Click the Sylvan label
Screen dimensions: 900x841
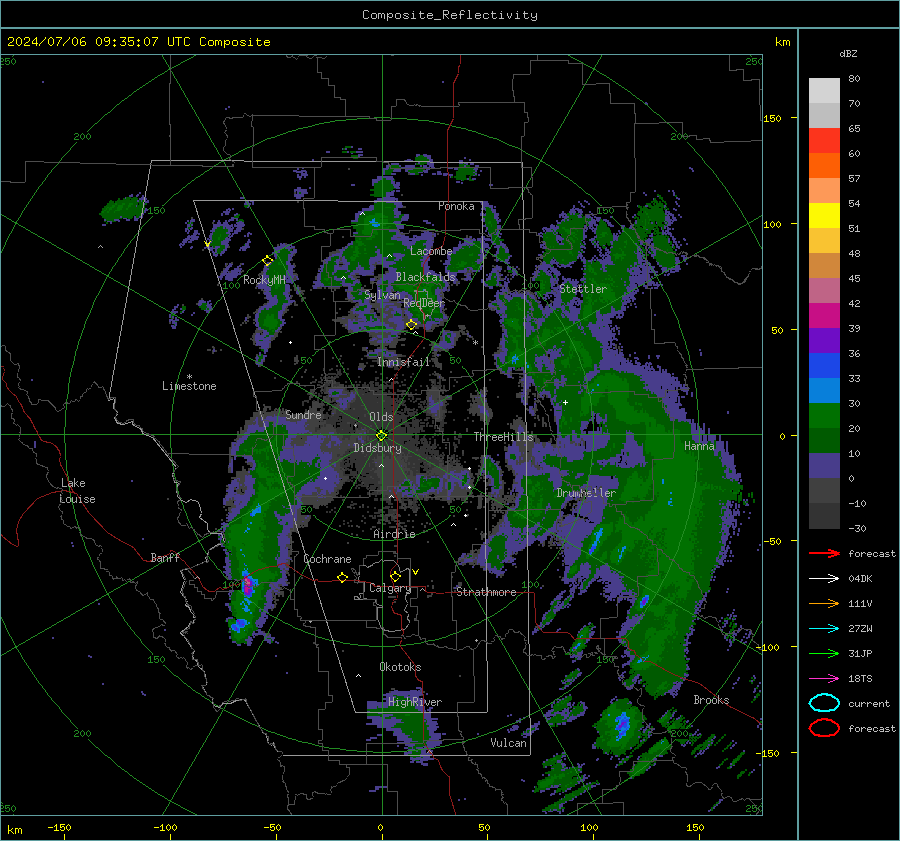(x=382, y=295)
